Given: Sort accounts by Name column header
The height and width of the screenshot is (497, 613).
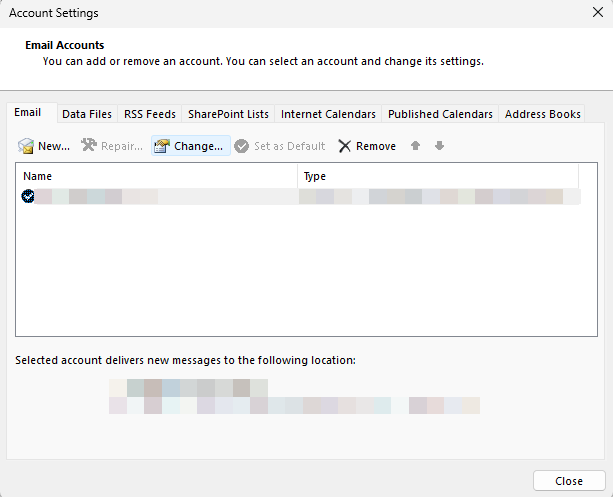Looking at the screenshot, I should [x=157, y=176].
